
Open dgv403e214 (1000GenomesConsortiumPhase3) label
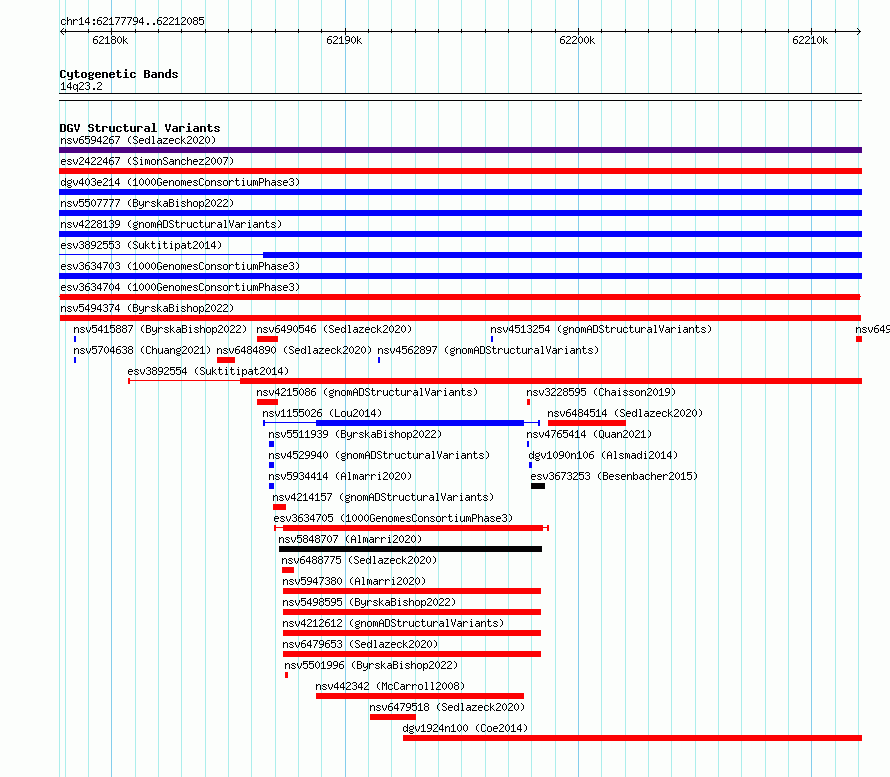tap(180, 182)
